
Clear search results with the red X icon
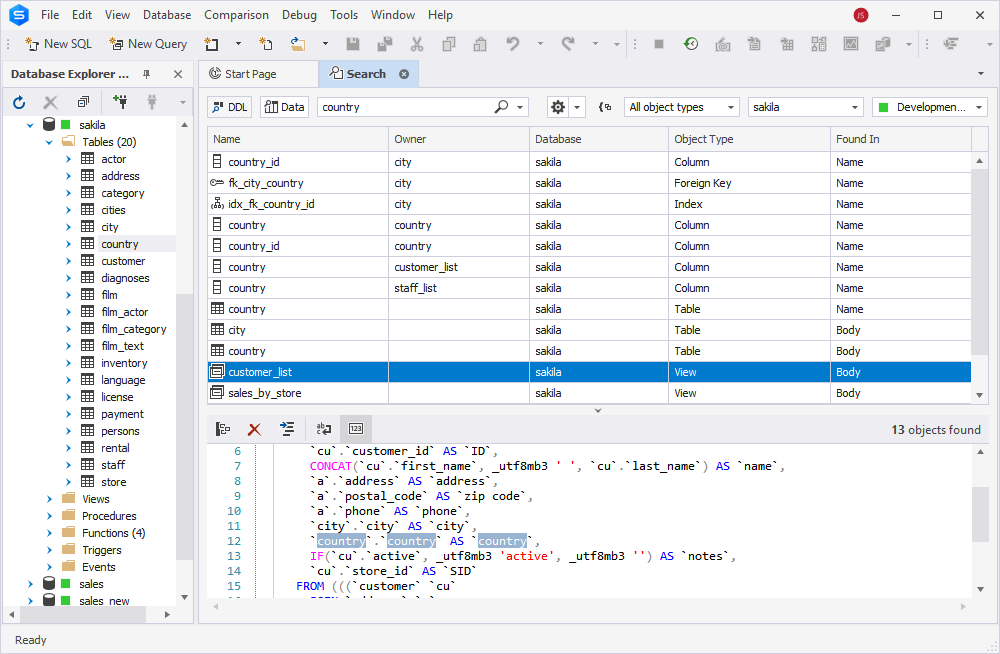coord(255,428)
